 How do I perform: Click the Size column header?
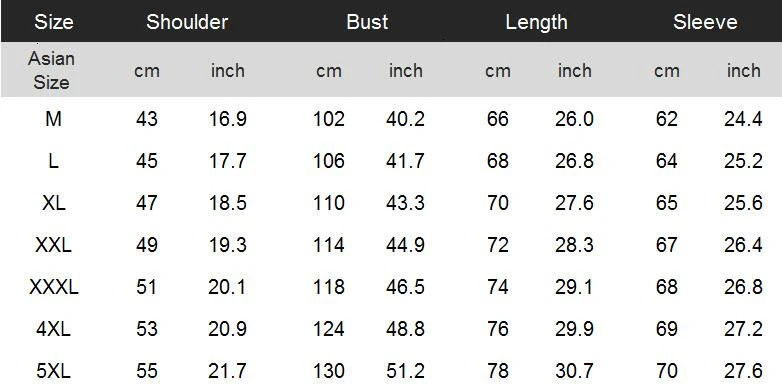[x=53, y=22]
